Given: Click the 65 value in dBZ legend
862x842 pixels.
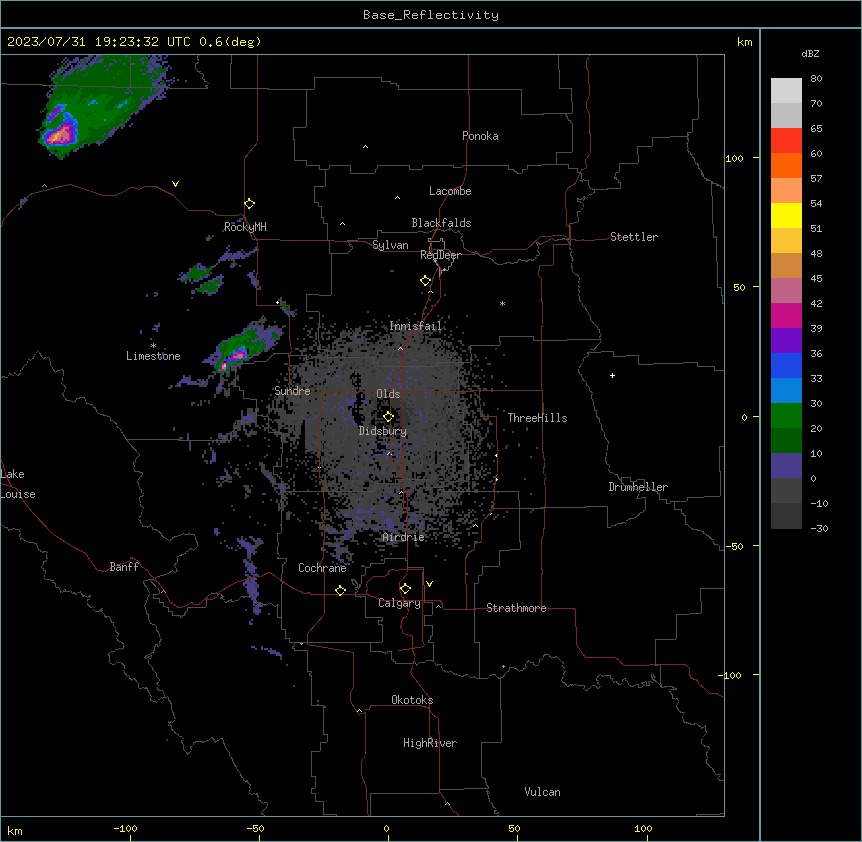Looking at the screenshot, I should [816, 129].
